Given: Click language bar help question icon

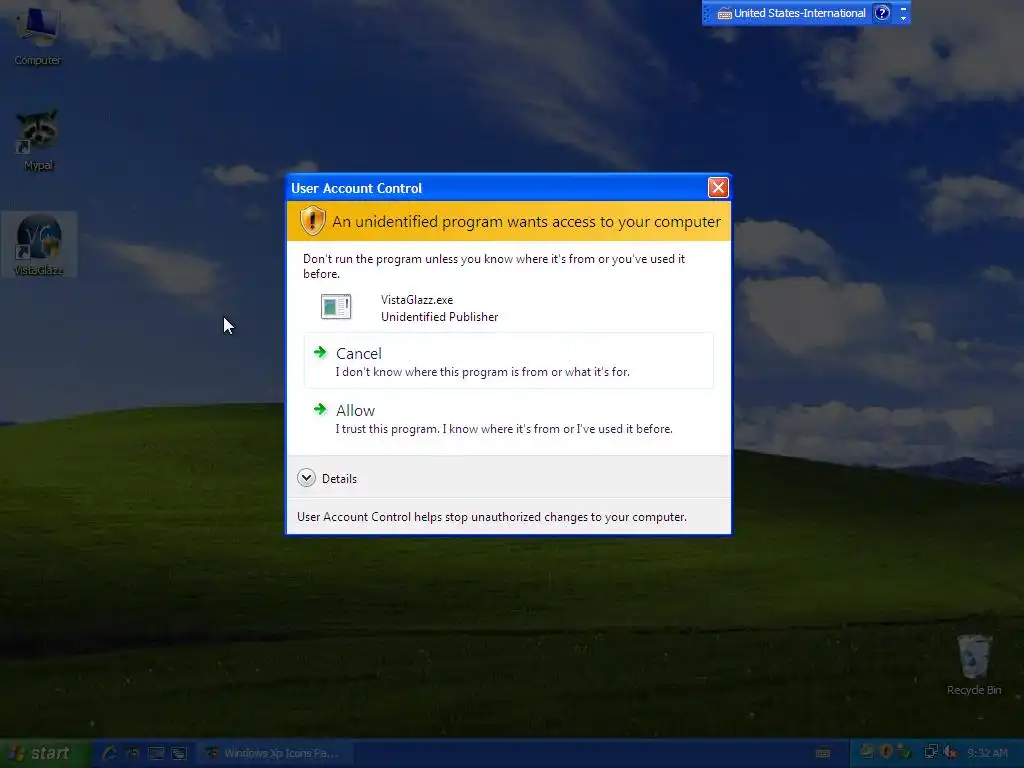Looking at the screenshot, I should pos(882,13).
